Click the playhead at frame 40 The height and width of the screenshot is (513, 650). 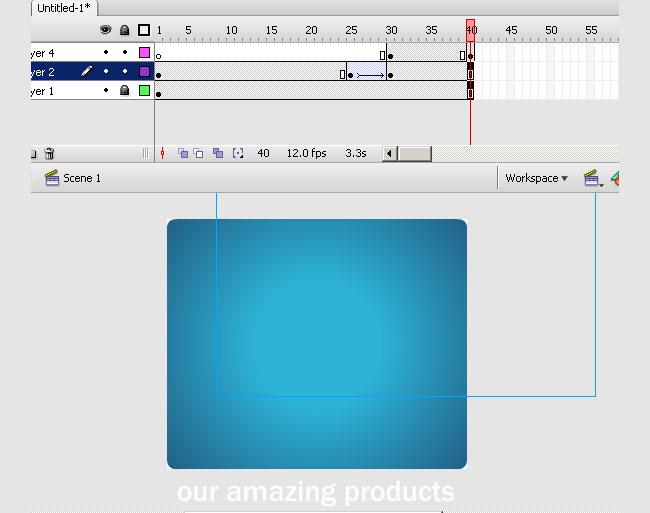[471, 30]
